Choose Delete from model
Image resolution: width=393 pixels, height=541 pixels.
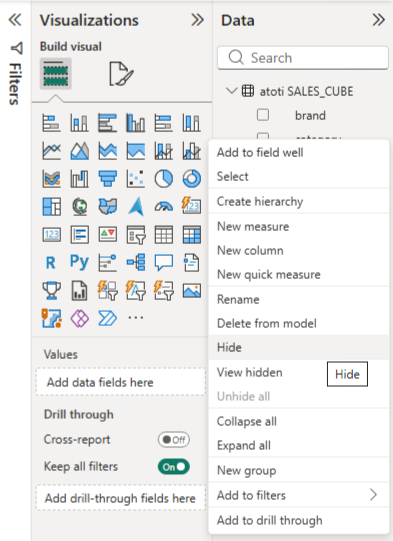[x=299, y=323]
